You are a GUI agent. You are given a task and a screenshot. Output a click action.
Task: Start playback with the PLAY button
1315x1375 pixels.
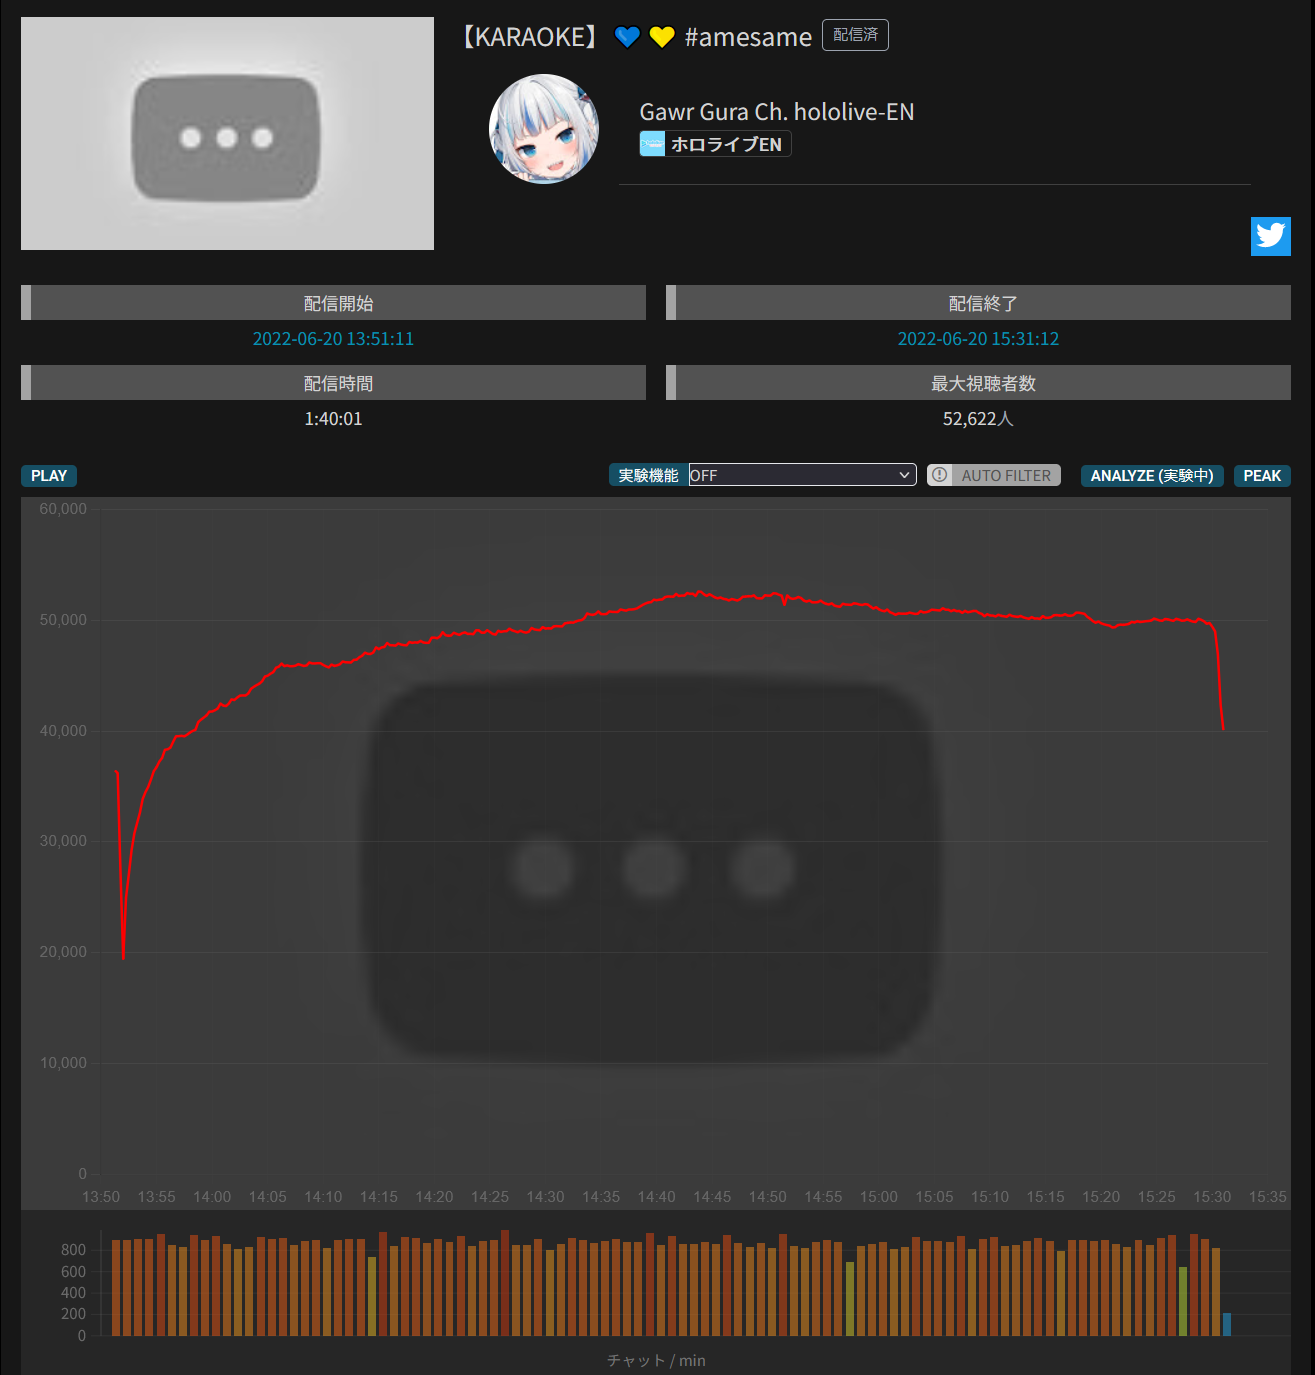[x=49, y=475]
